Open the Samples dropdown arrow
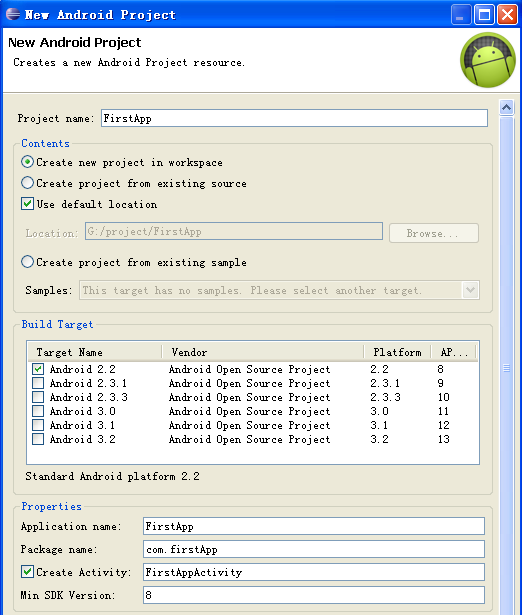Image resolution: width=522 pixels, height=615 pixels. (471, 290)
